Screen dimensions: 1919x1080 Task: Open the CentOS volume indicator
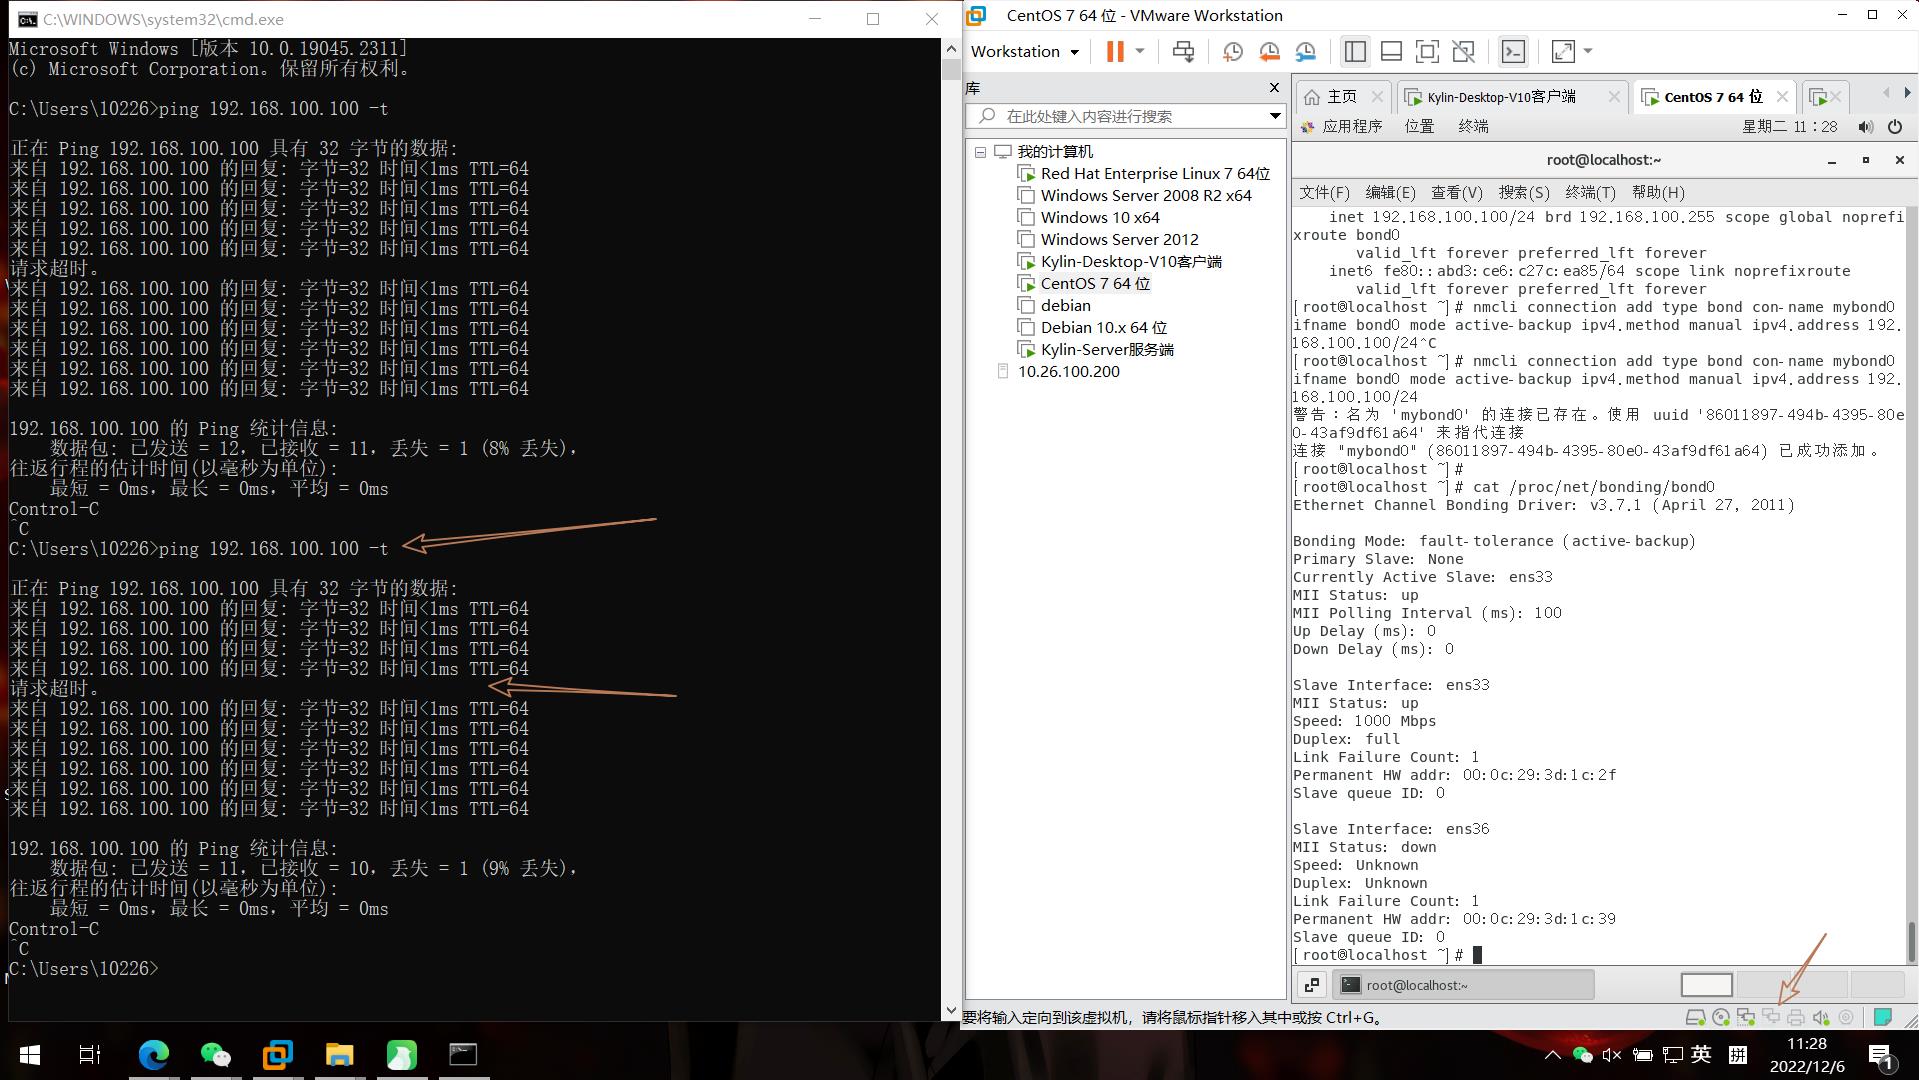(1865, 127)
